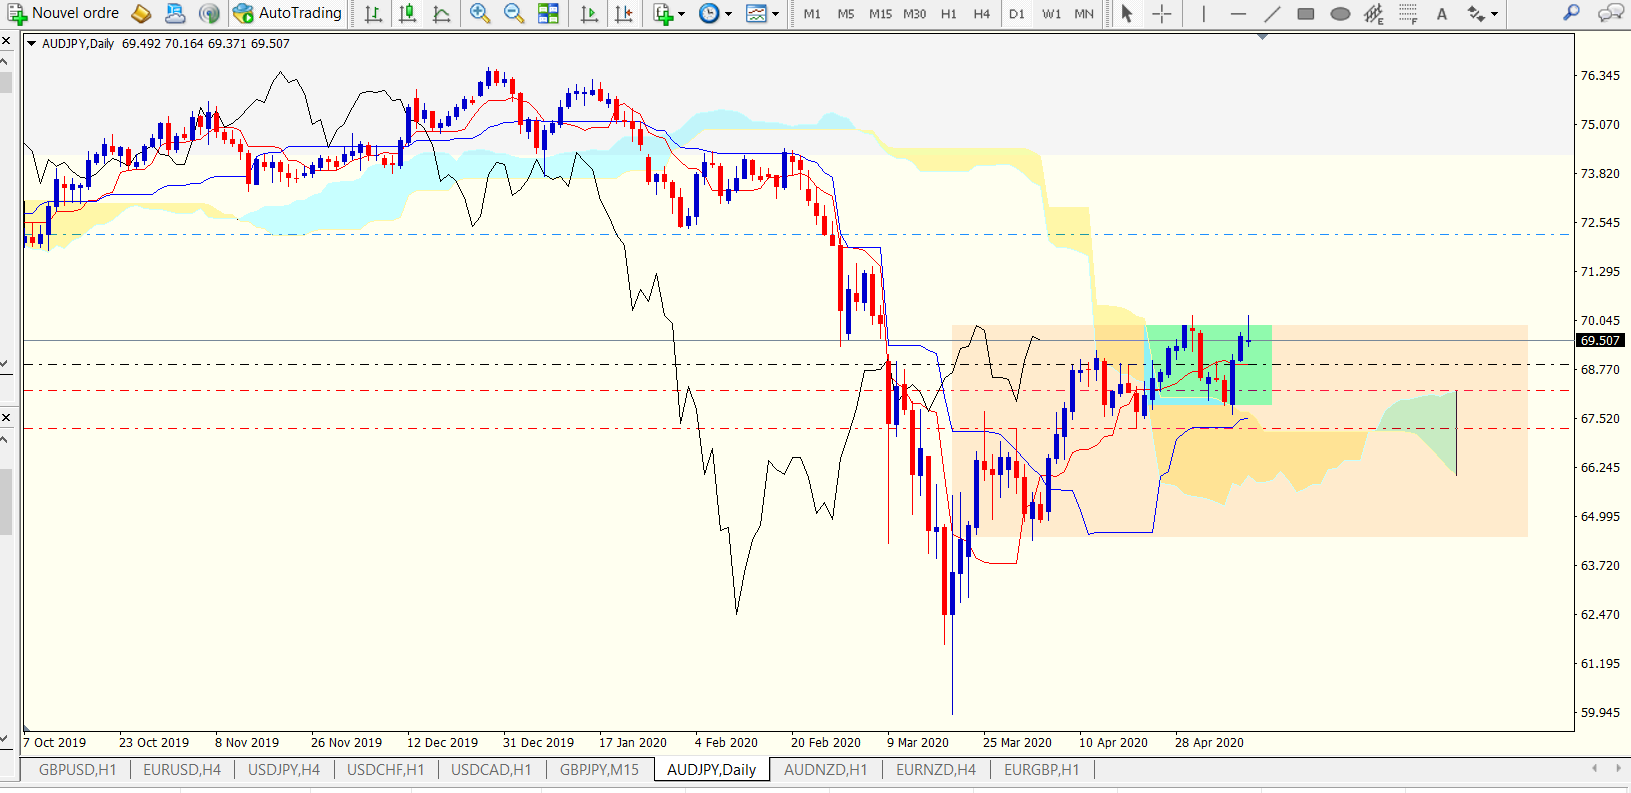Select the draw rectangle tool
The height and width of the screenshot is (793, 1631).
coord(1306,14)
